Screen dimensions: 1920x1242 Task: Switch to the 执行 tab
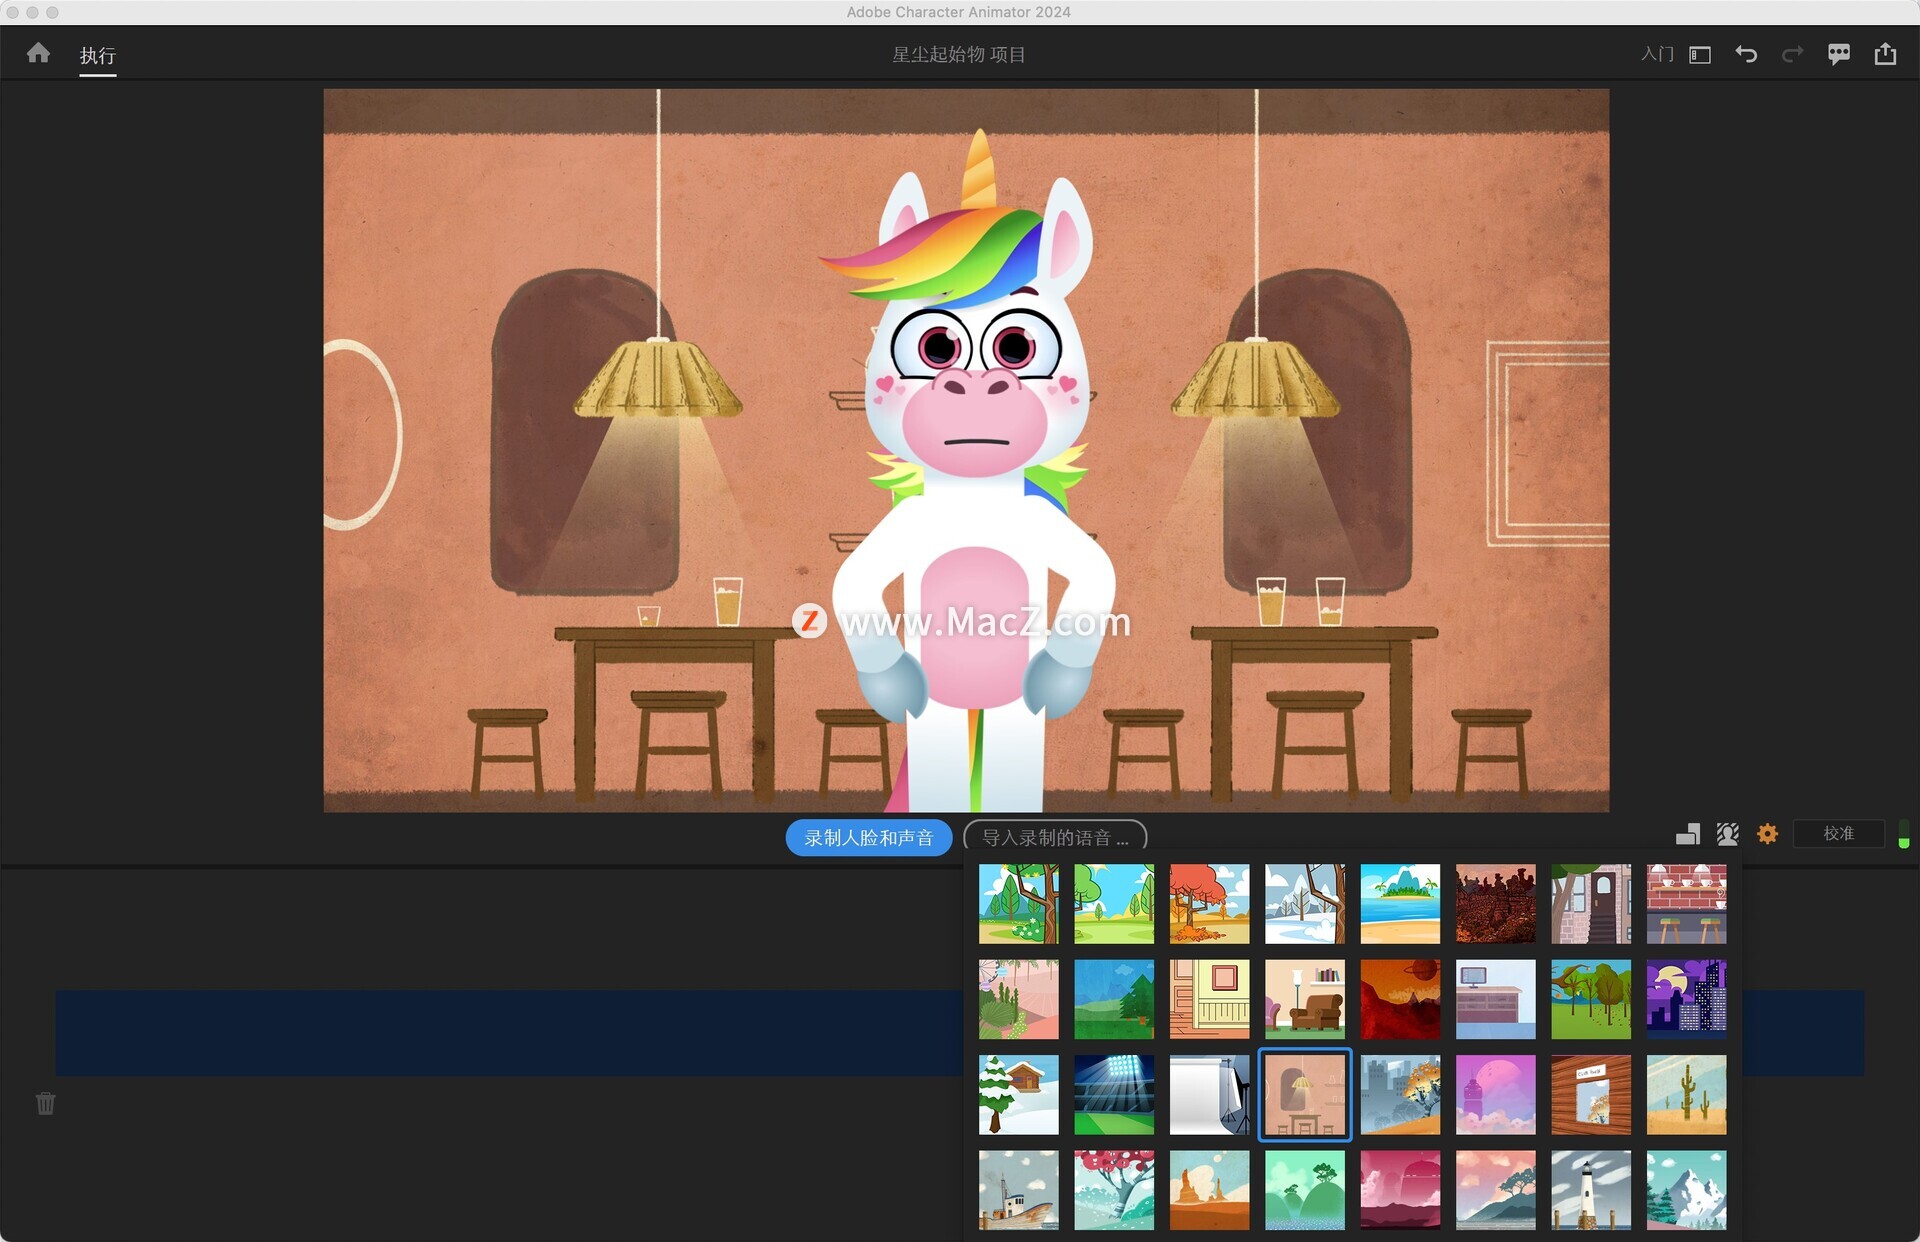[98, 55]
